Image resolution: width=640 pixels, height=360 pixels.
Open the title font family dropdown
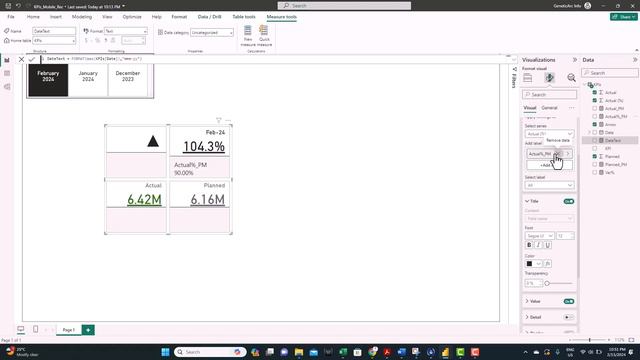(x=539, y=236)
